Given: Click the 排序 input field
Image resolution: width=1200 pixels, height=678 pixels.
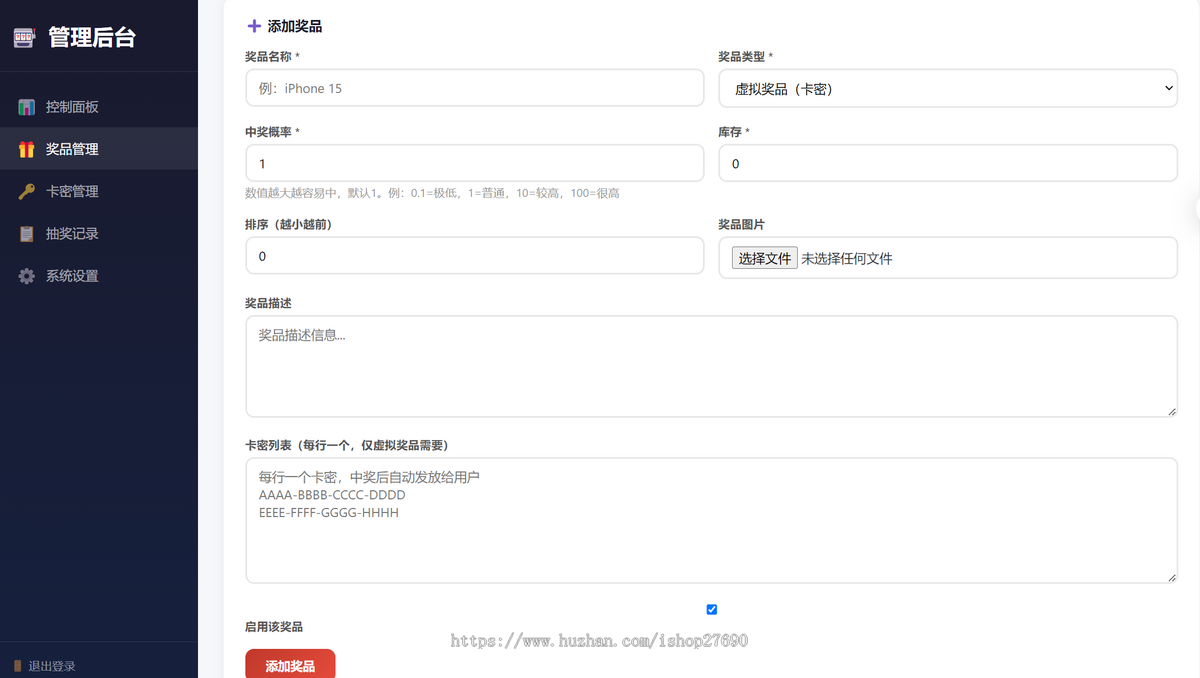Looking at the screenshot, I should [475, 256].
